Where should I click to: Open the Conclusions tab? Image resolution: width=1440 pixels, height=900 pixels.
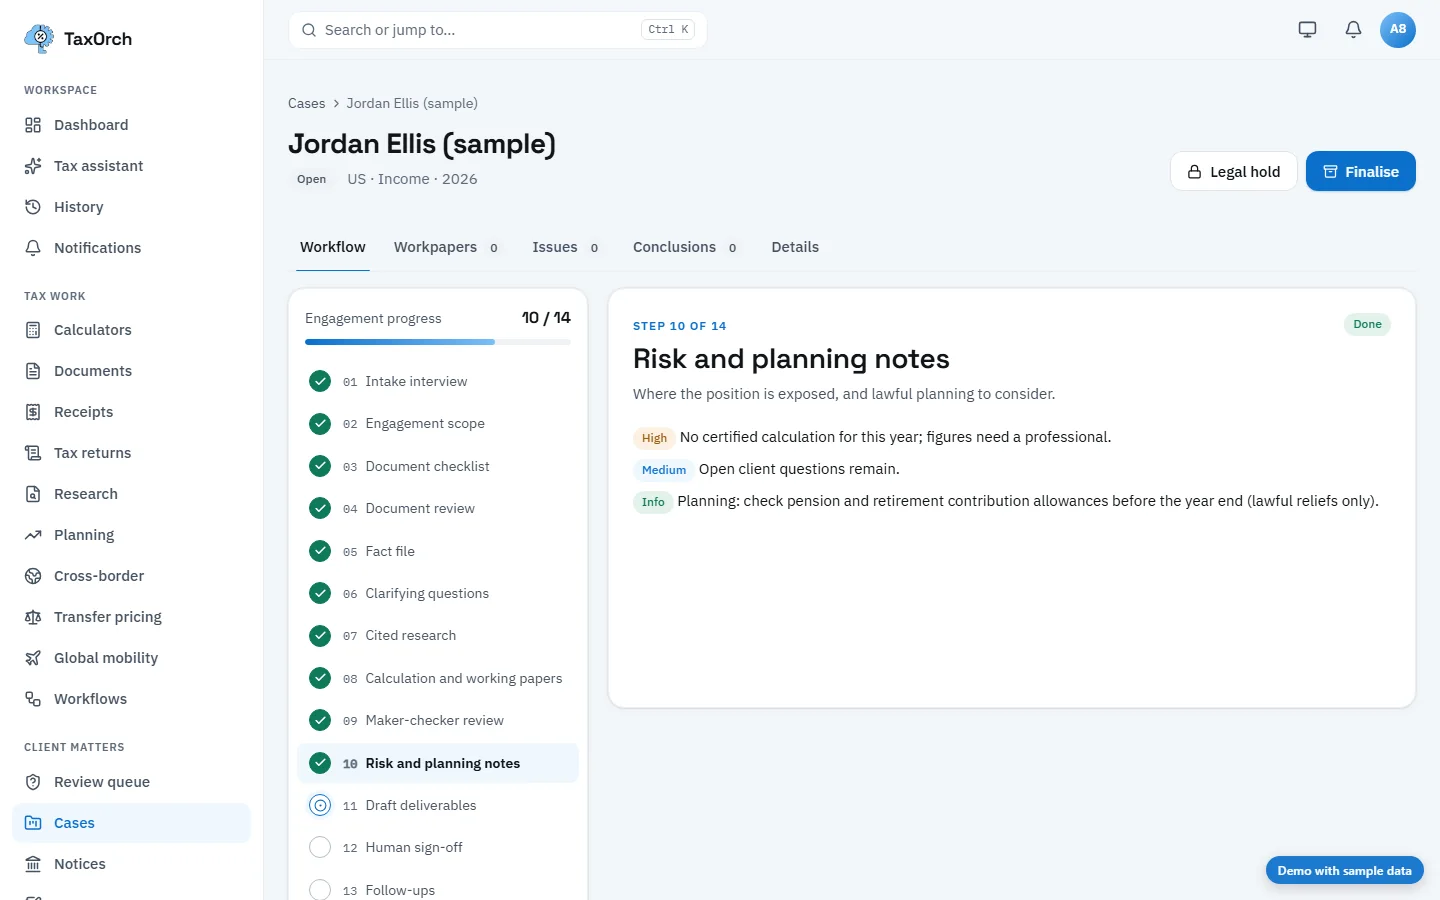click(685, 247)
